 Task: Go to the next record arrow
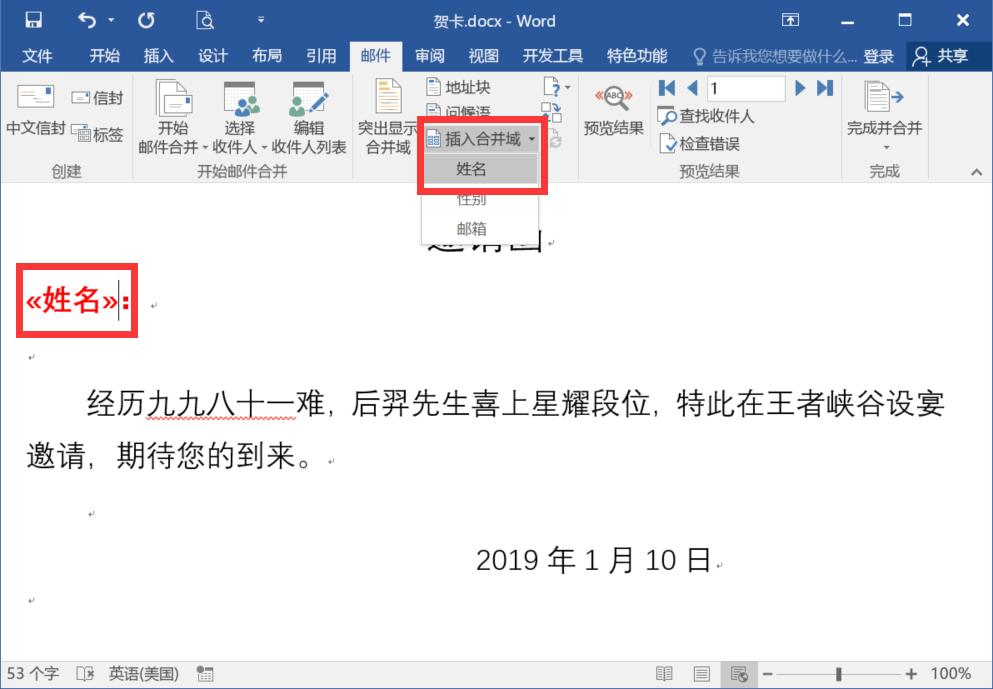[799, 87]
